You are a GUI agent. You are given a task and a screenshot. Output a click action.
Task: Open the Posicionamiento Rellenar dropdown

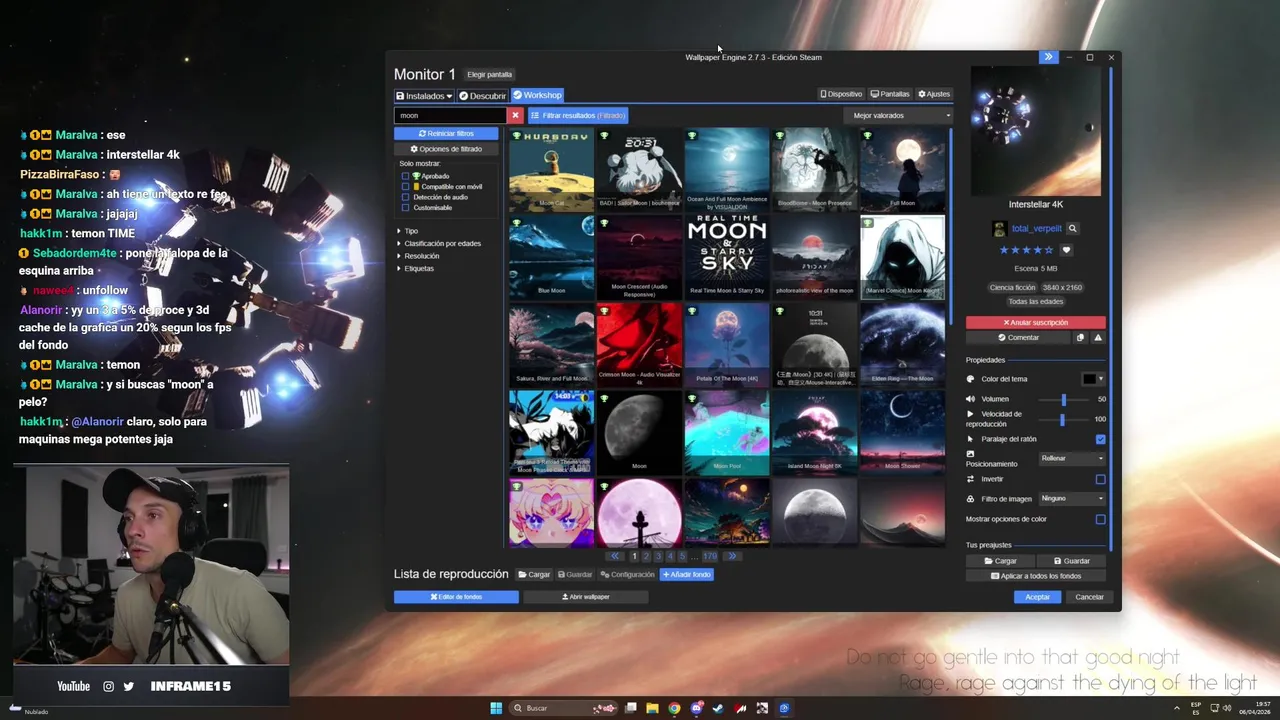[1072, 458]
